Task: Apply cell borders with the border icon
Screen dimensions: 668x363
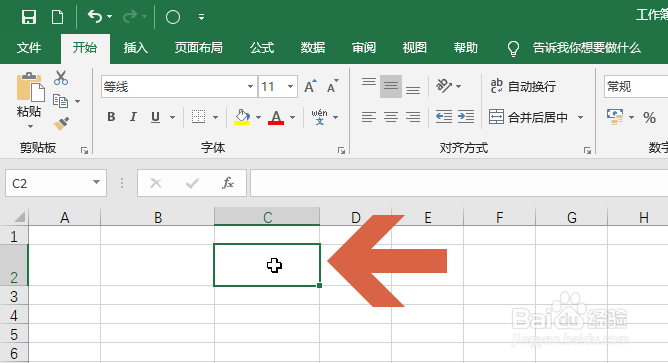Action: tap(198, 117)
